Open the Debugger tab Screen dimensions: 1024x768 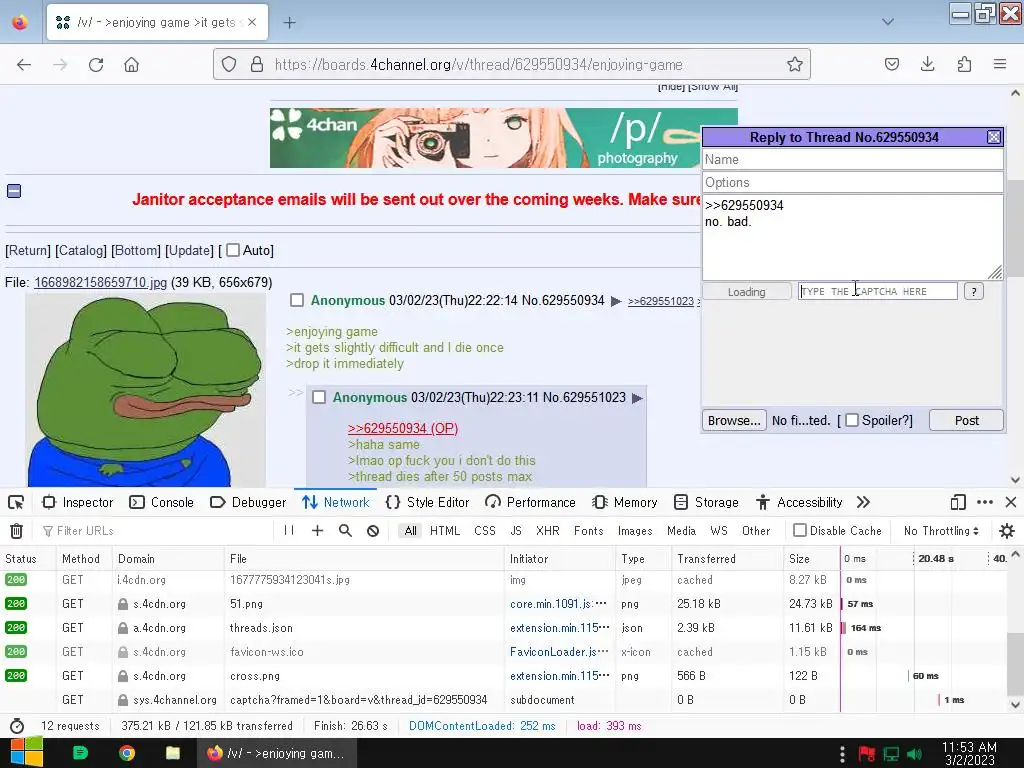click(248, 502)
